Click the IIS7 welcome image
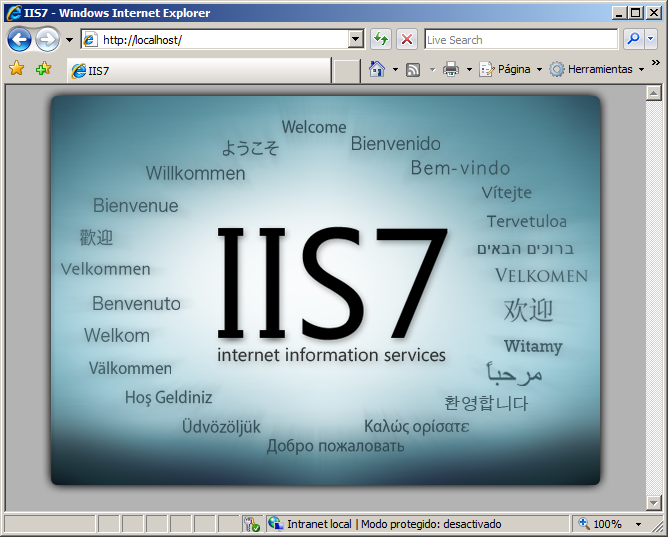 [x=325, y=290]
